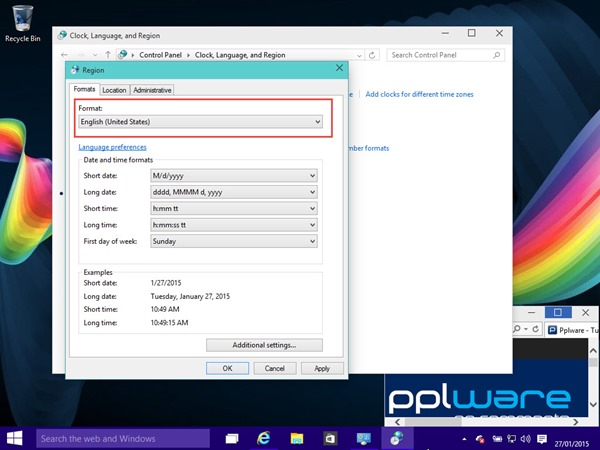Select the Region clock-globe taskbar icon
600x450 pixels.
[x=396, y=439]
